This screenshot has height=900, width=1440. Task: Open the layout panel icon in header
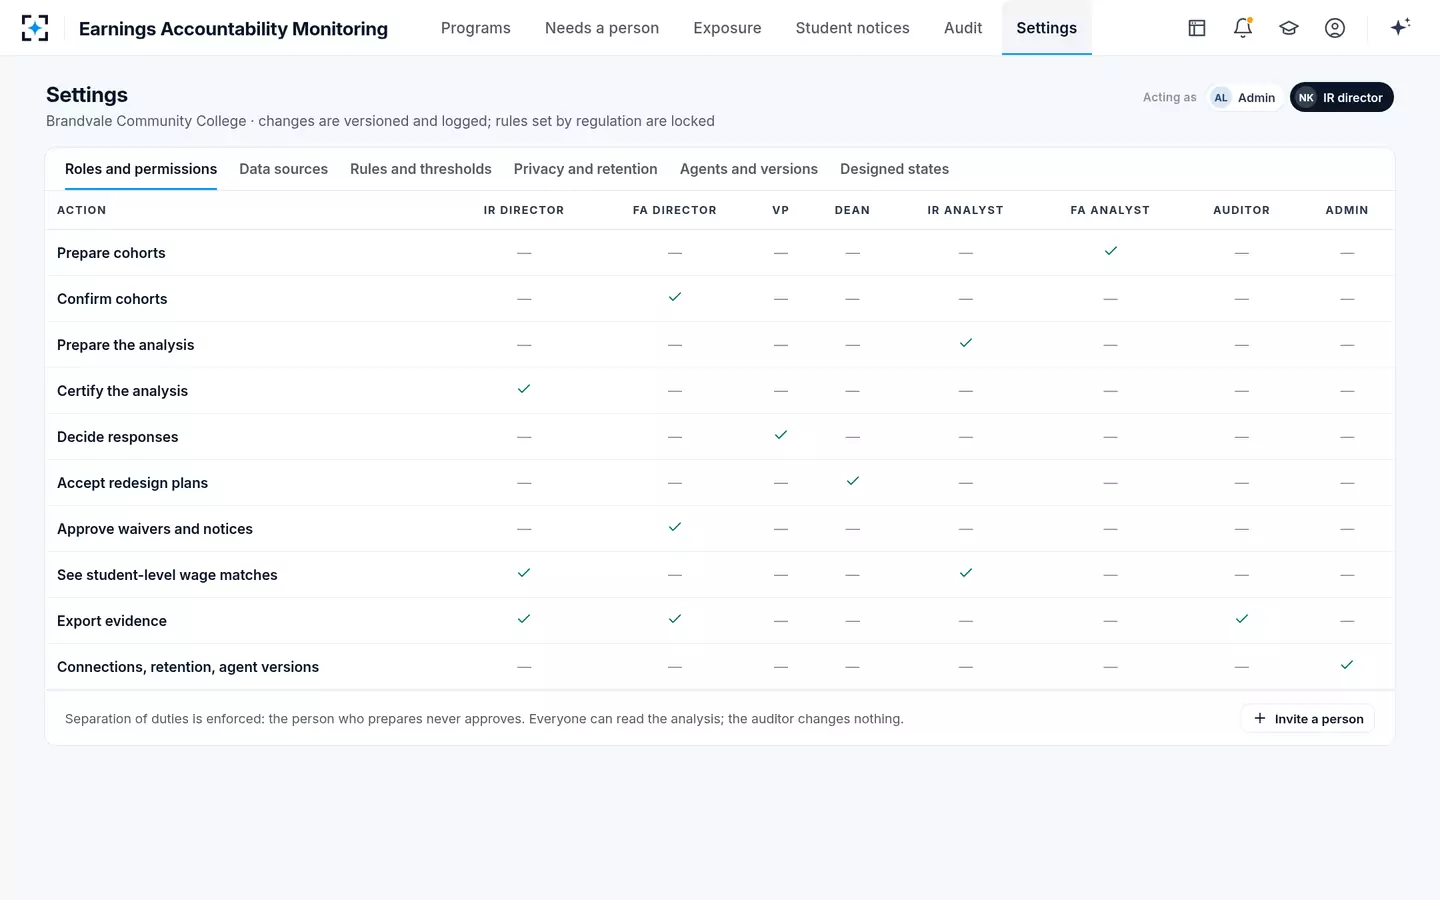click(1197, 28)
